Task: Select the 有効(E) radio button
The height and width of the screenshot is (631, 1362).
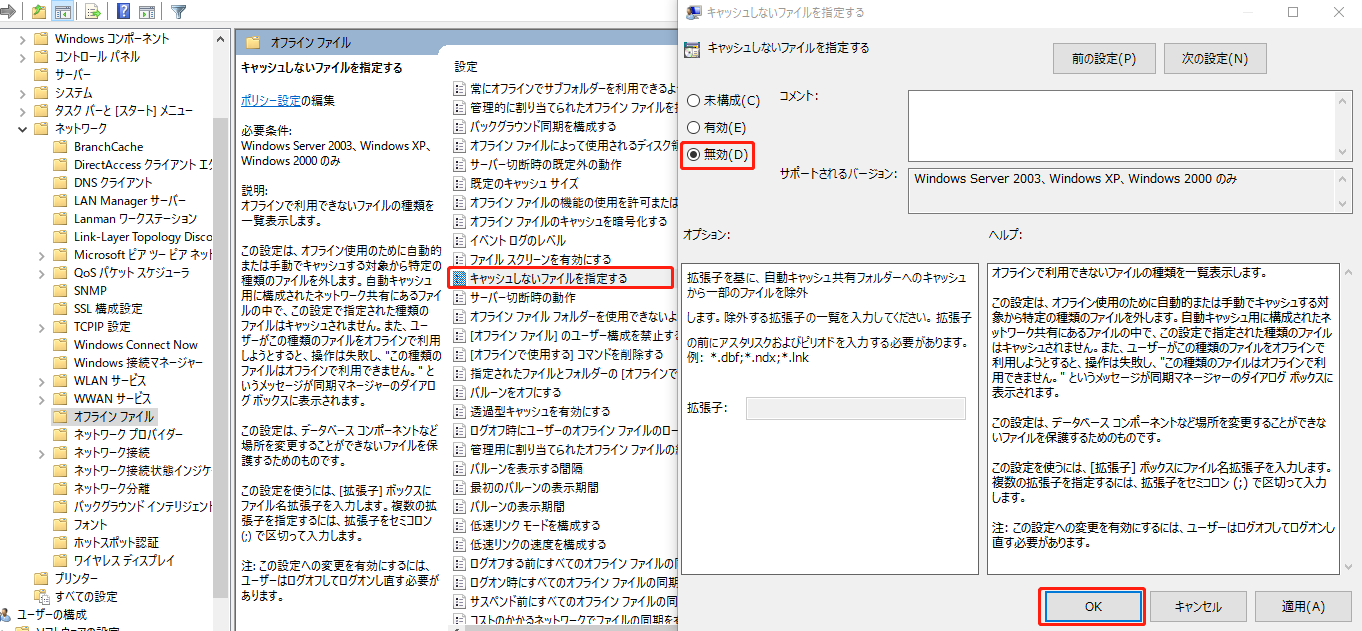Action: tap(693, 128)
